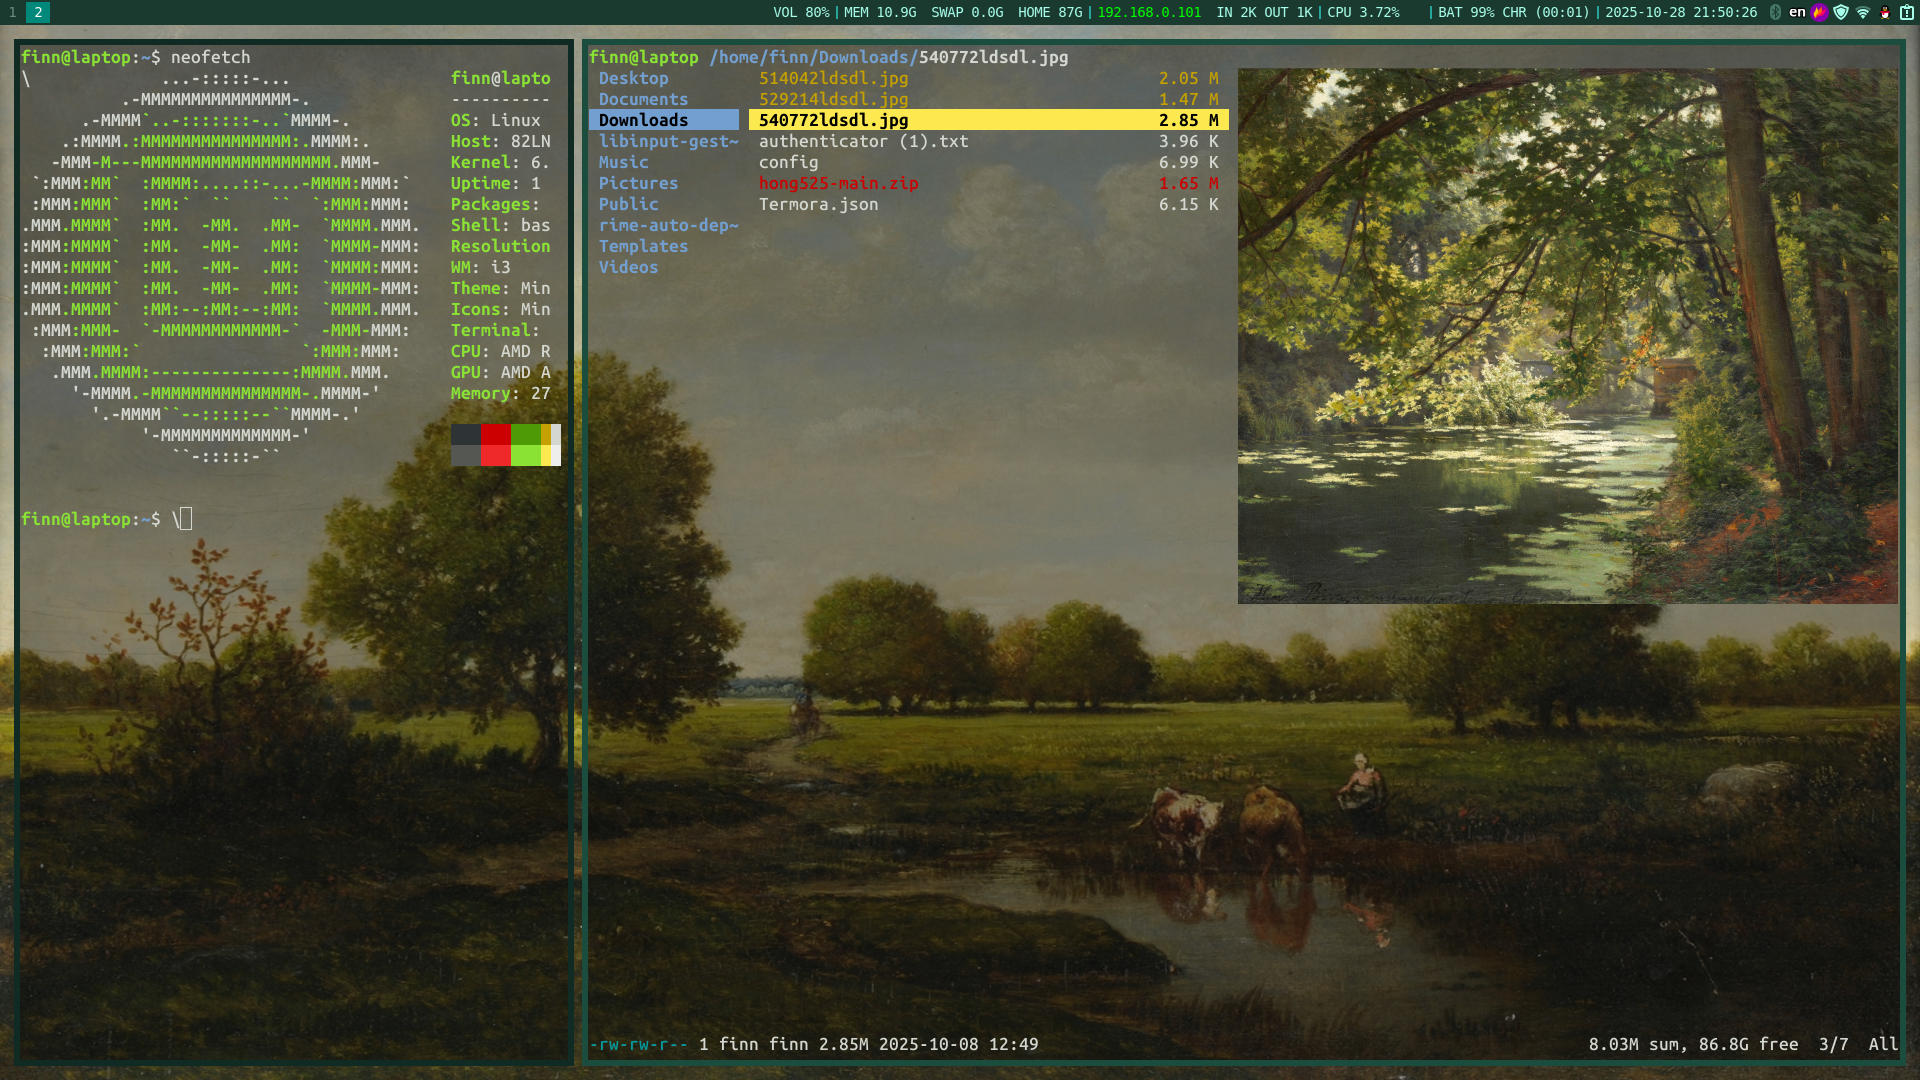Open the clipboard manager tray icon
Screen dimensions: 1920x1080
[x=1907, y=12]
